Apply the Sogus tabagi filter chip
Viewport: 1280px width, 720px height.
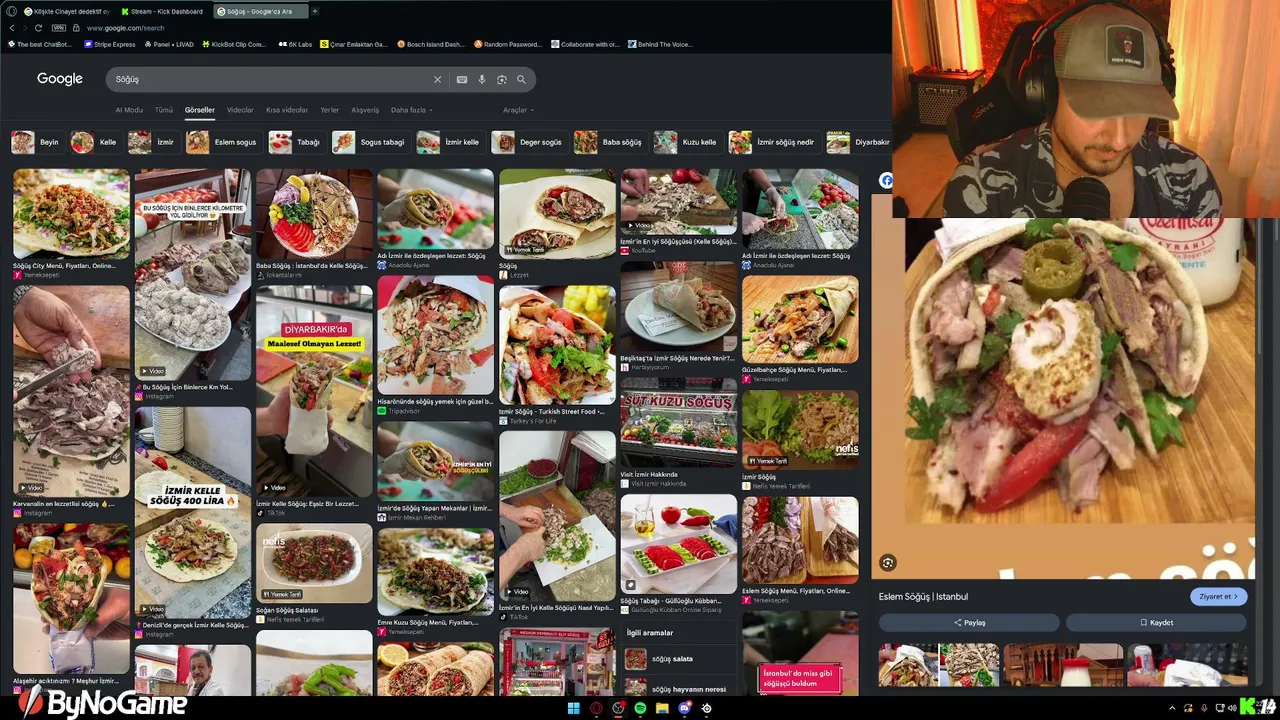pyautogui.click(x=370, y=142)
